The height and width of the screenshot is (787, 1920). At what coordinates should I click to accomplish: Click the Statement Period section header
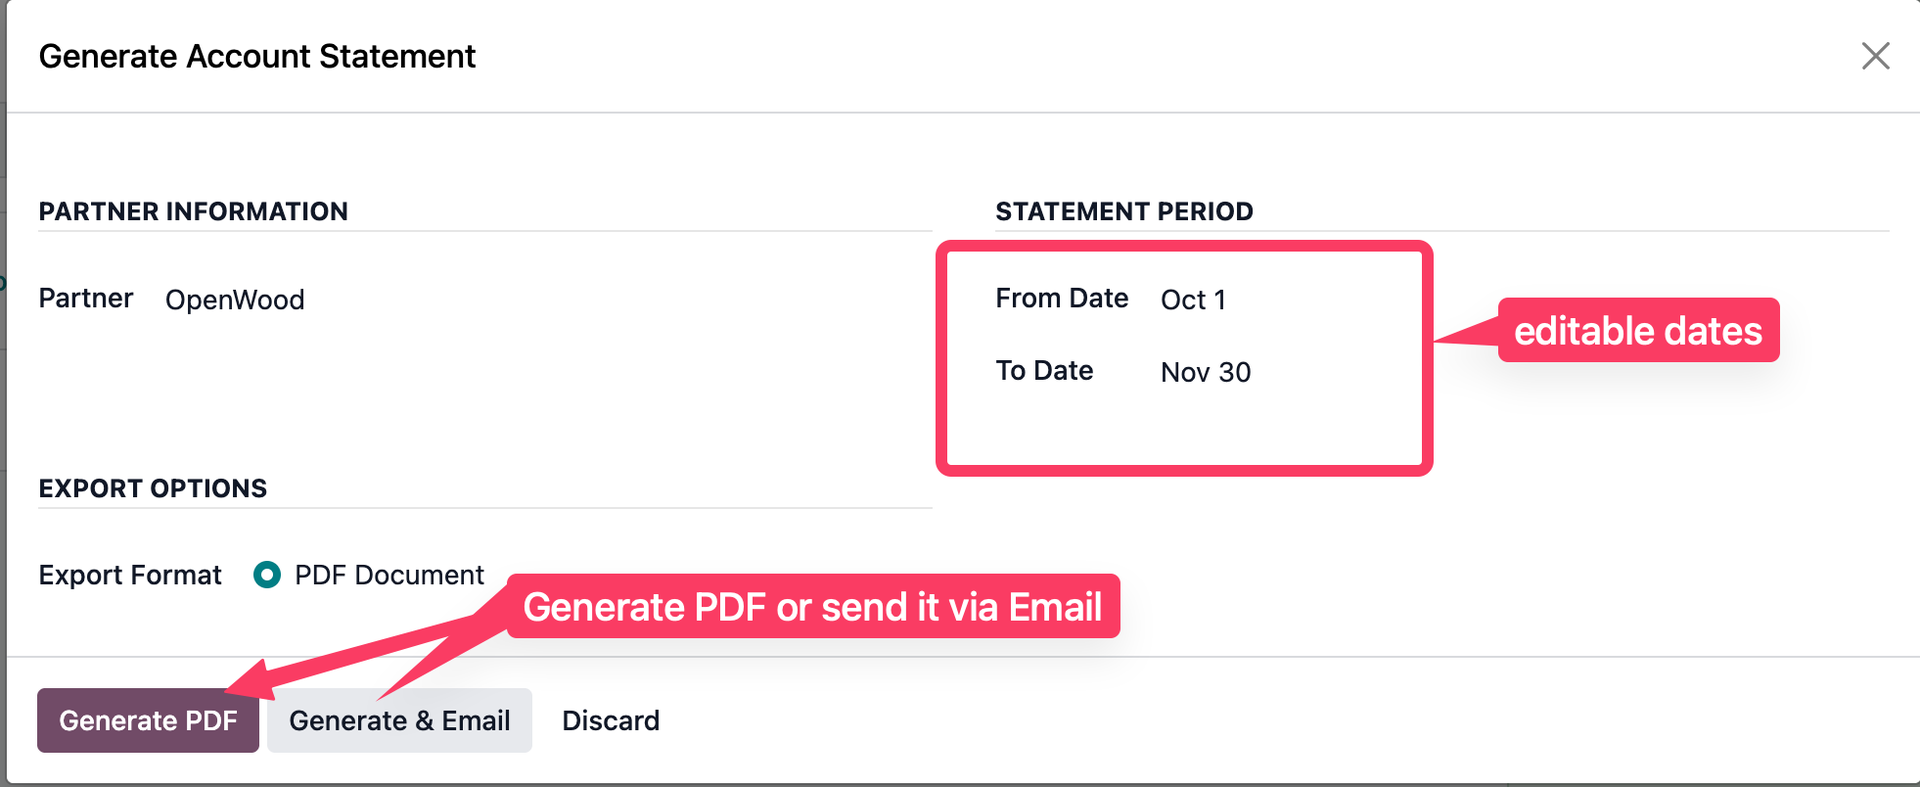click(x=1124, y=211)
